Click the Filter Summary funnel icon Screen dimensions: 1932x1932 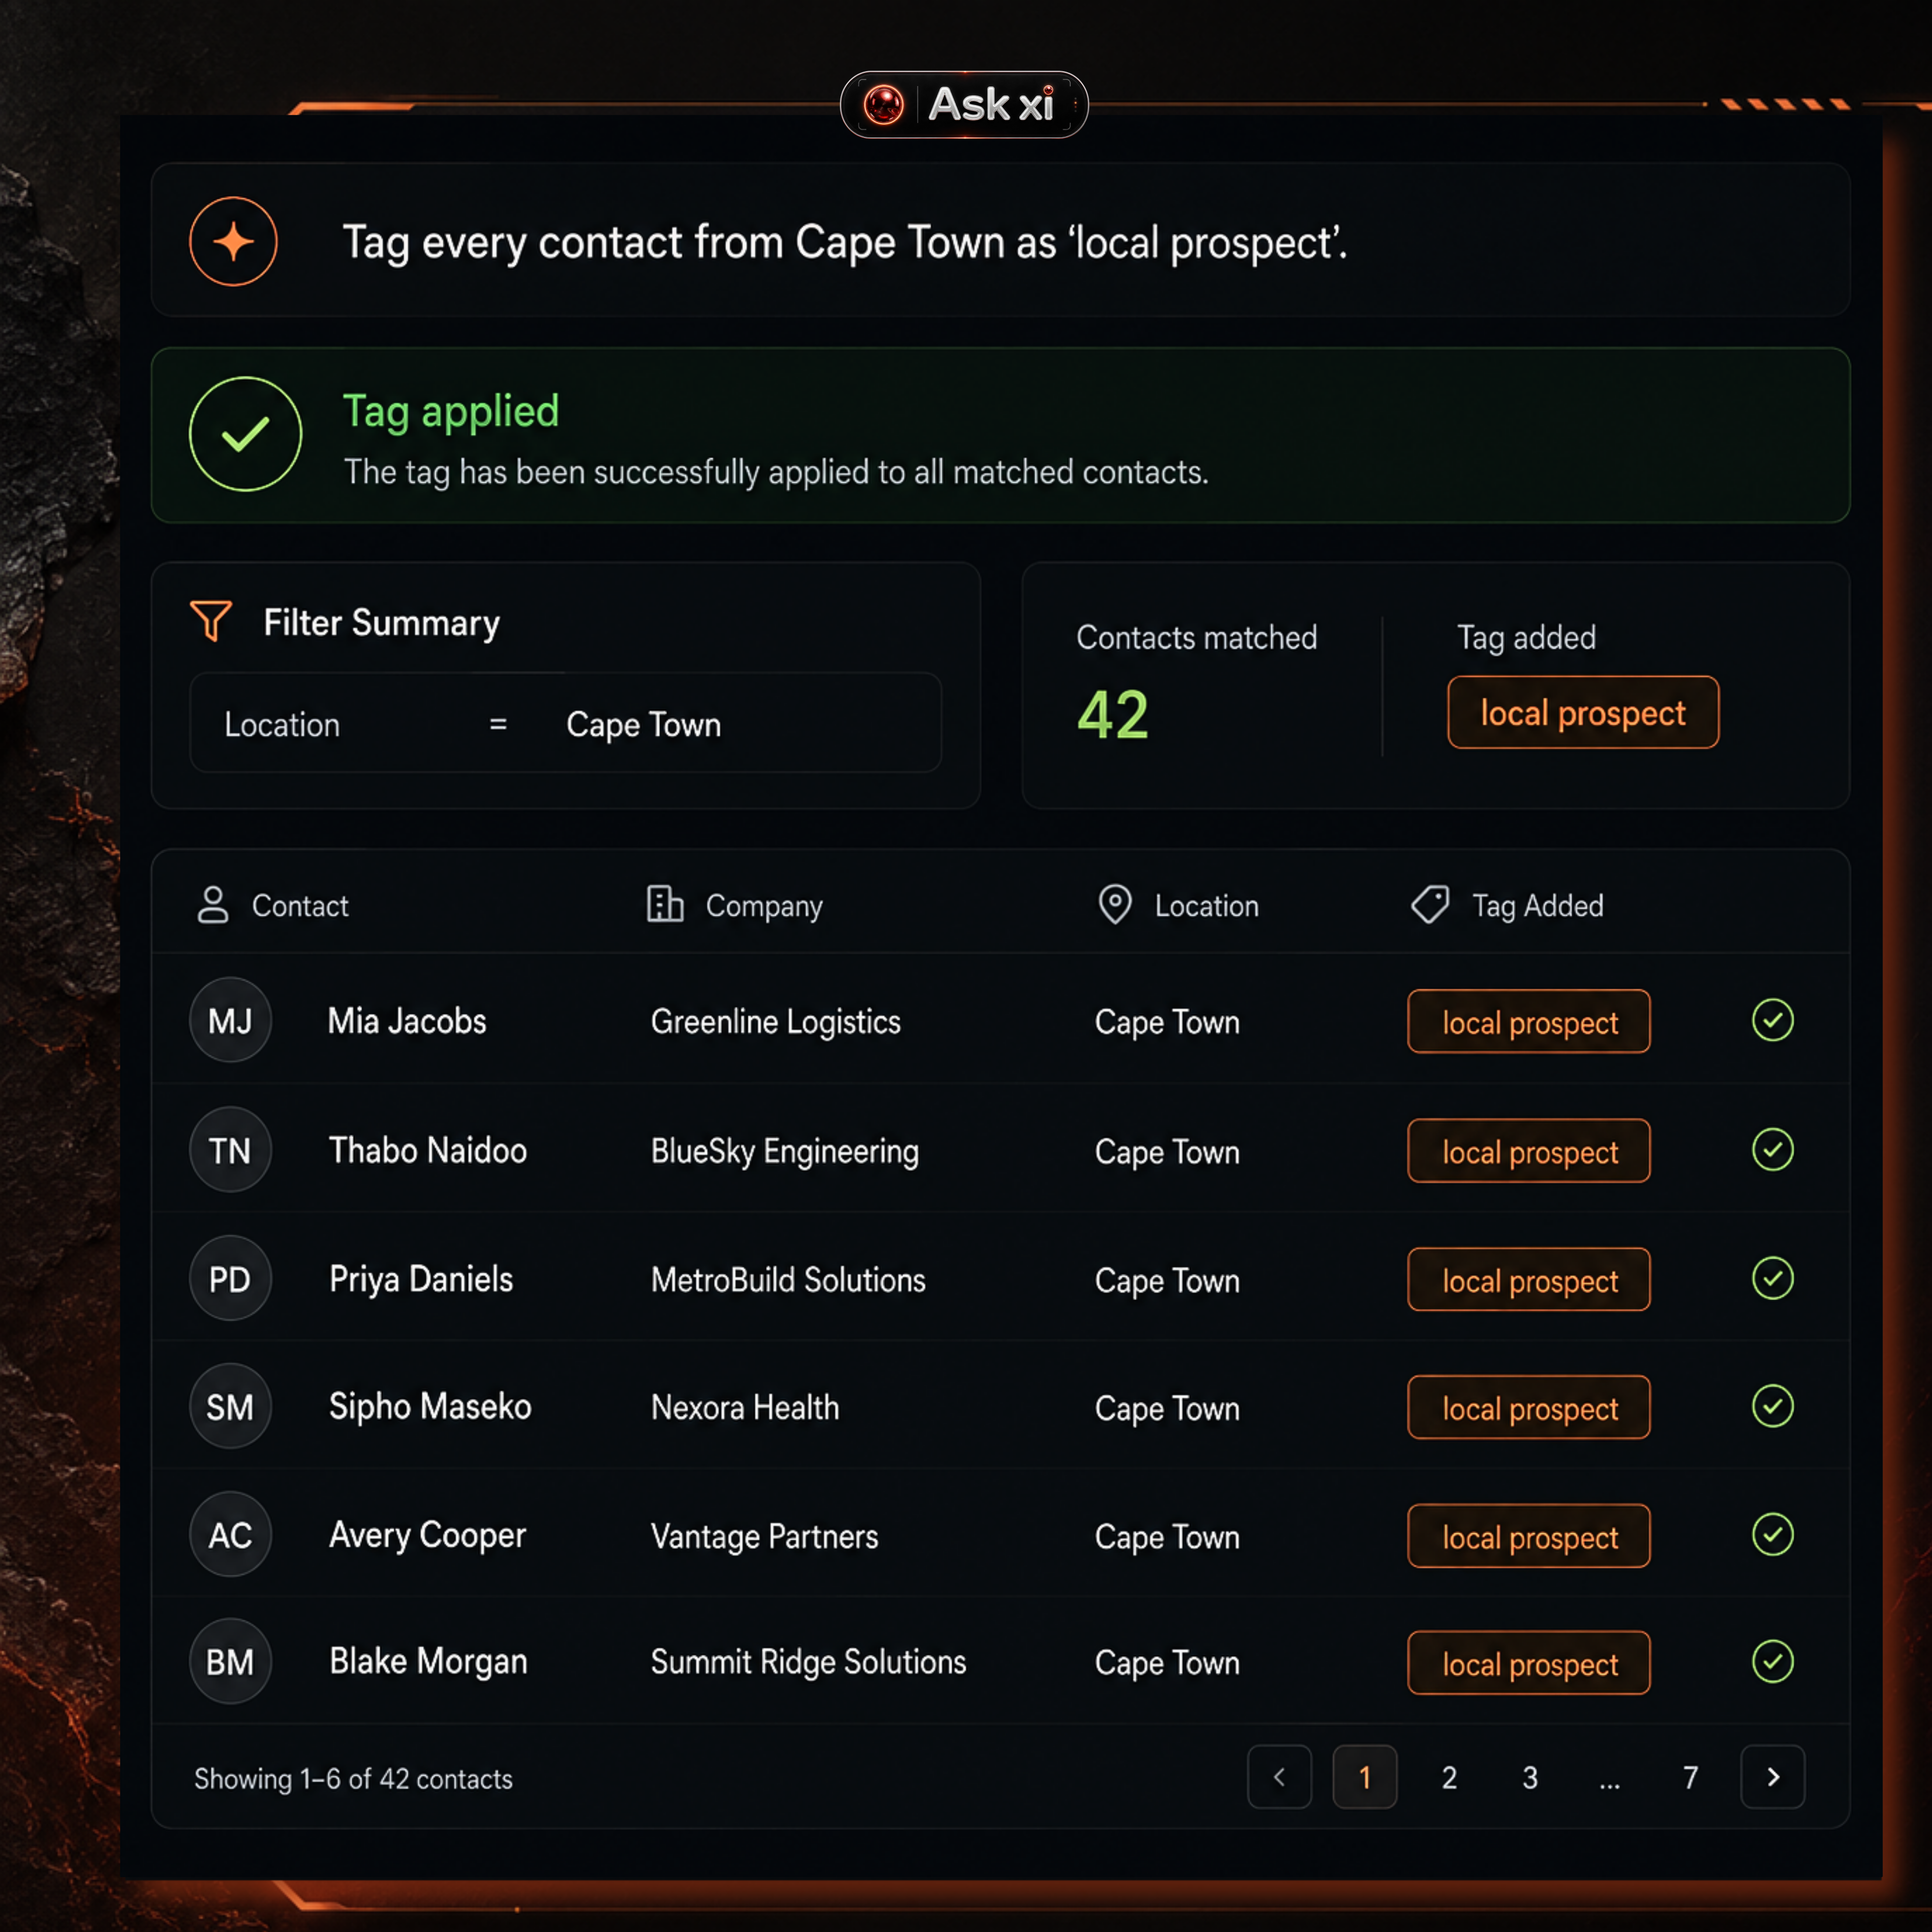click(x=211, y=621)
